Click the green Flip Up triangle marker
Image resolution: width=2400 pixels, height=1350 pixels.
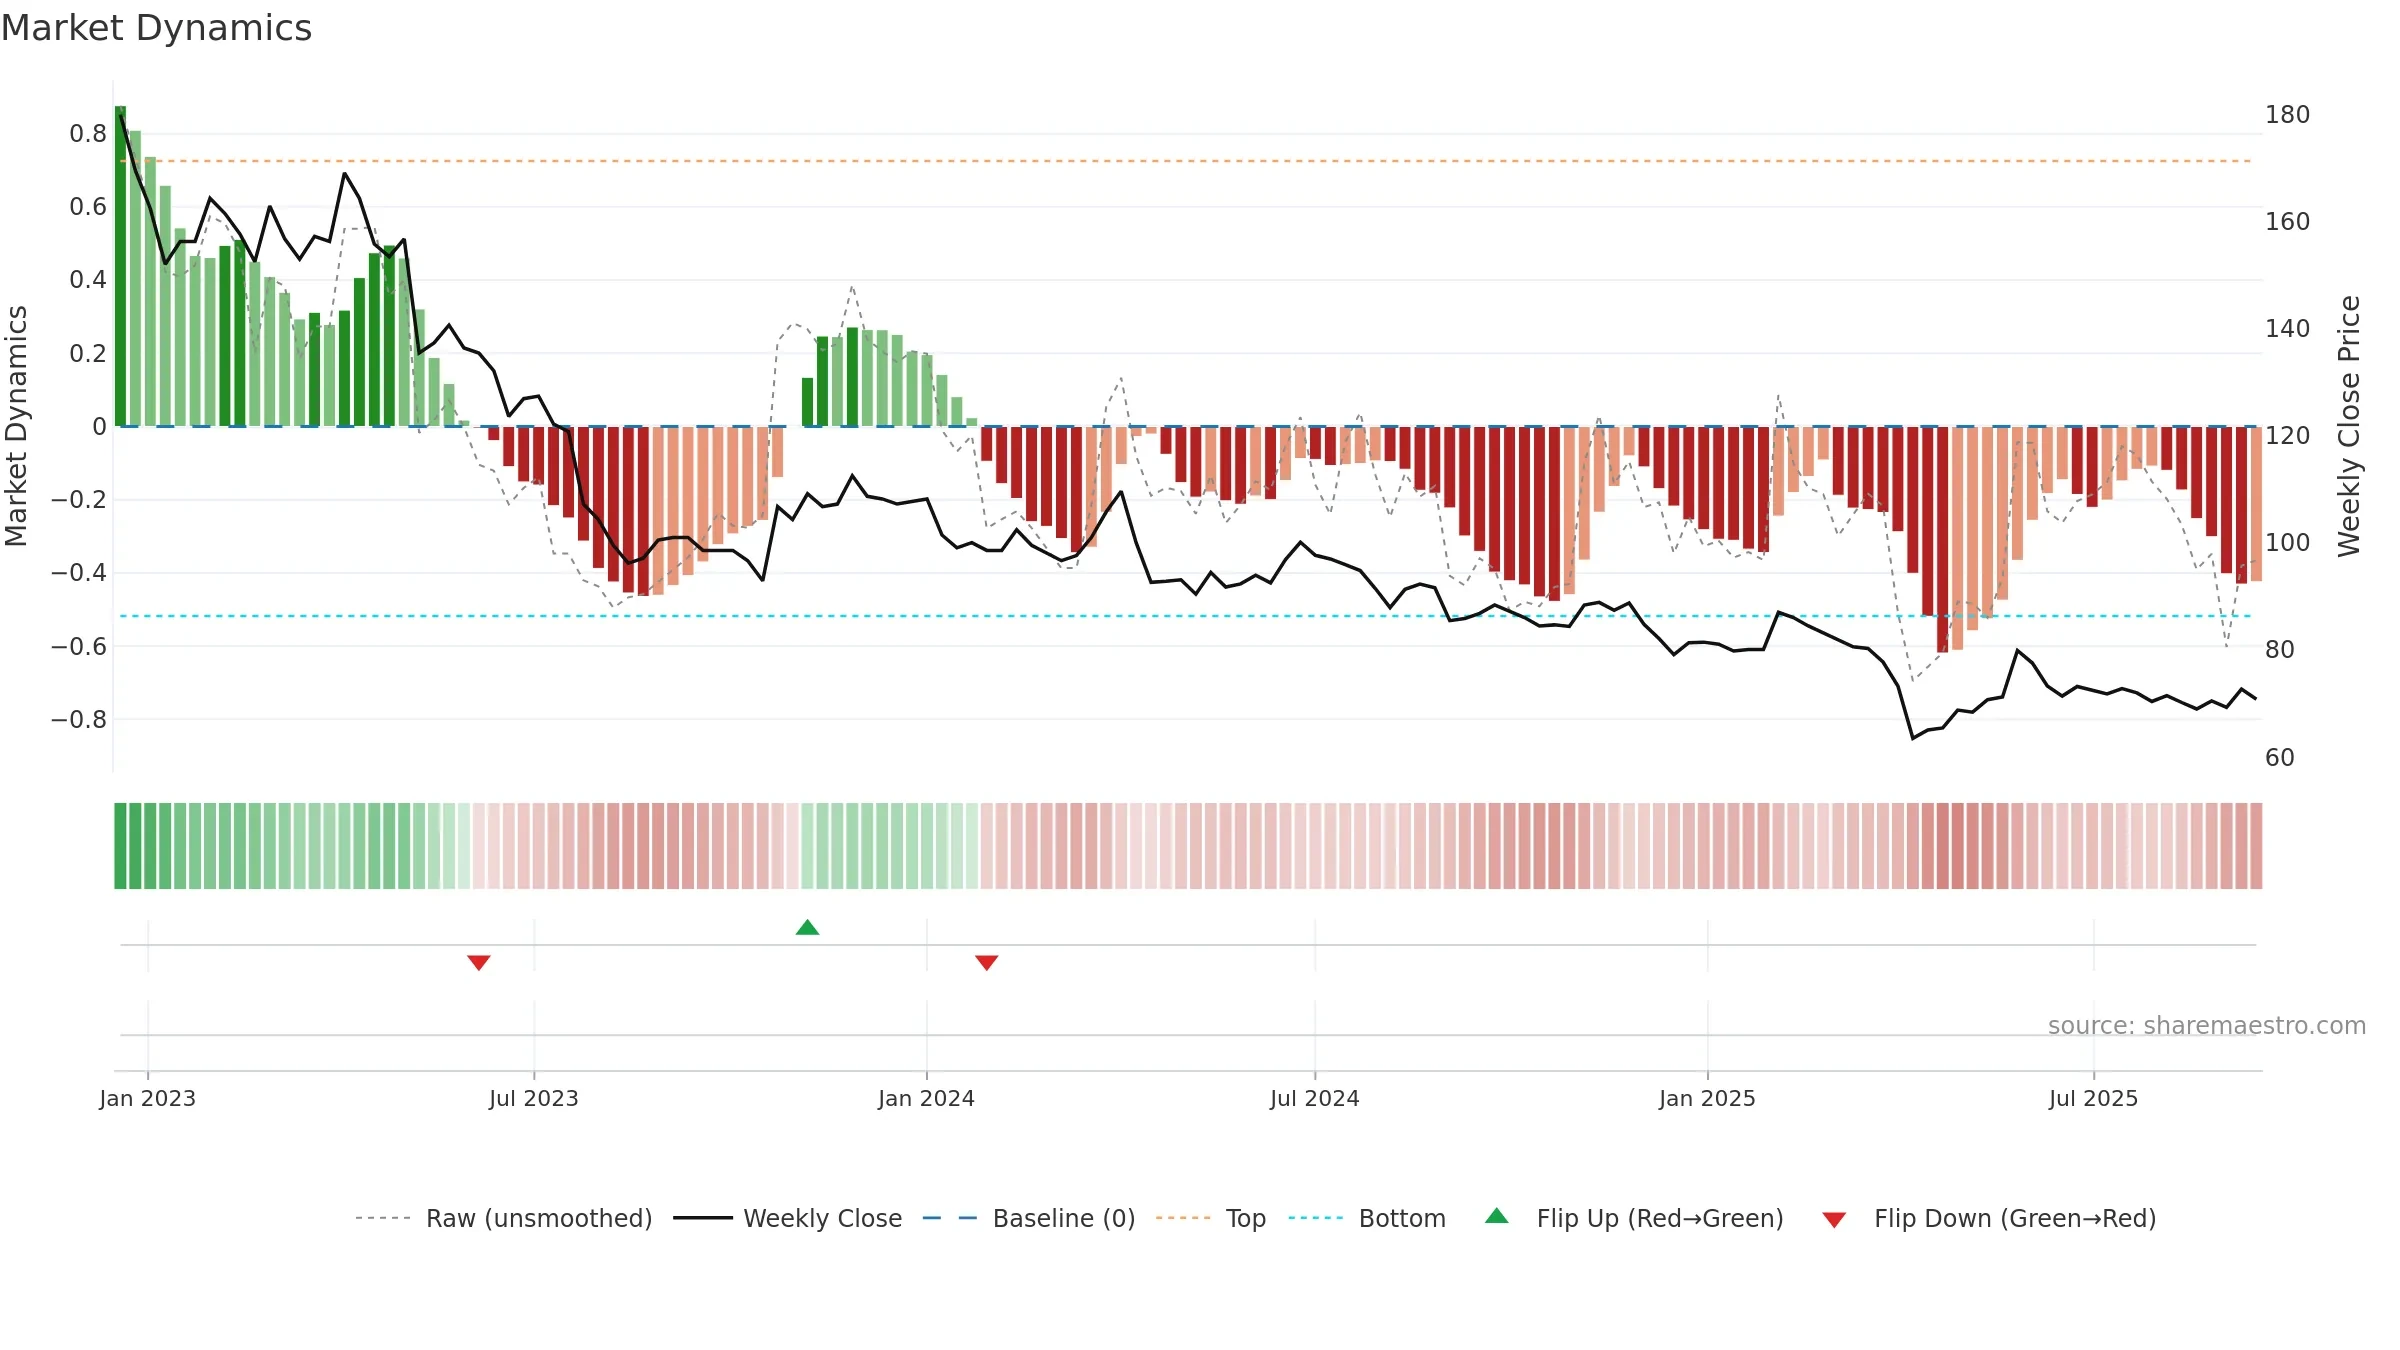click(x=807, y=927)
